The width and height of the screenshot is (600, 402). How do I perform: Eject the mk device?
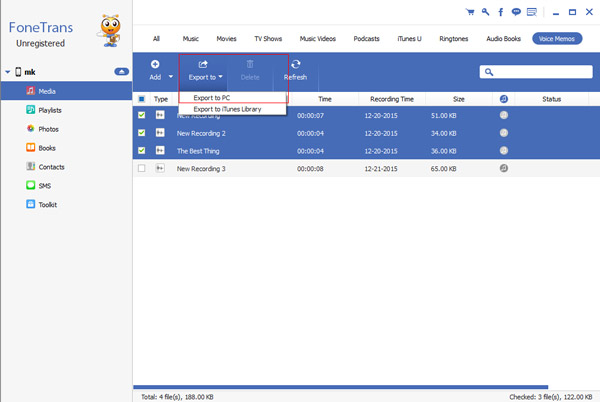point(122,72)
